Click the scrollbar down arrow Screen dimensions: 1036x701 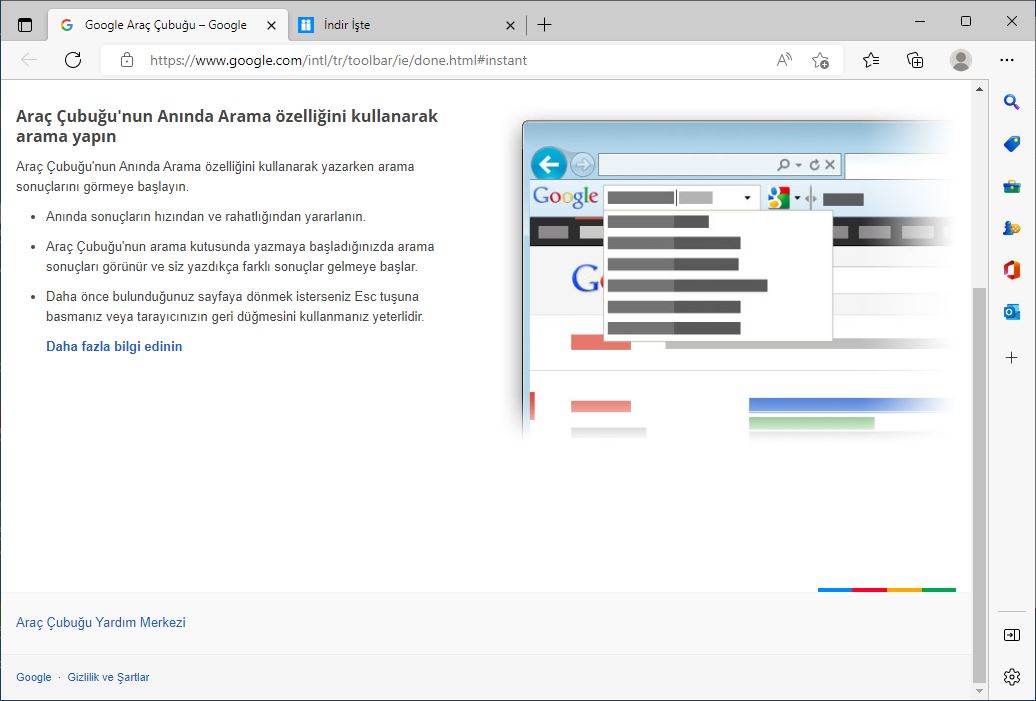point(979,692)
